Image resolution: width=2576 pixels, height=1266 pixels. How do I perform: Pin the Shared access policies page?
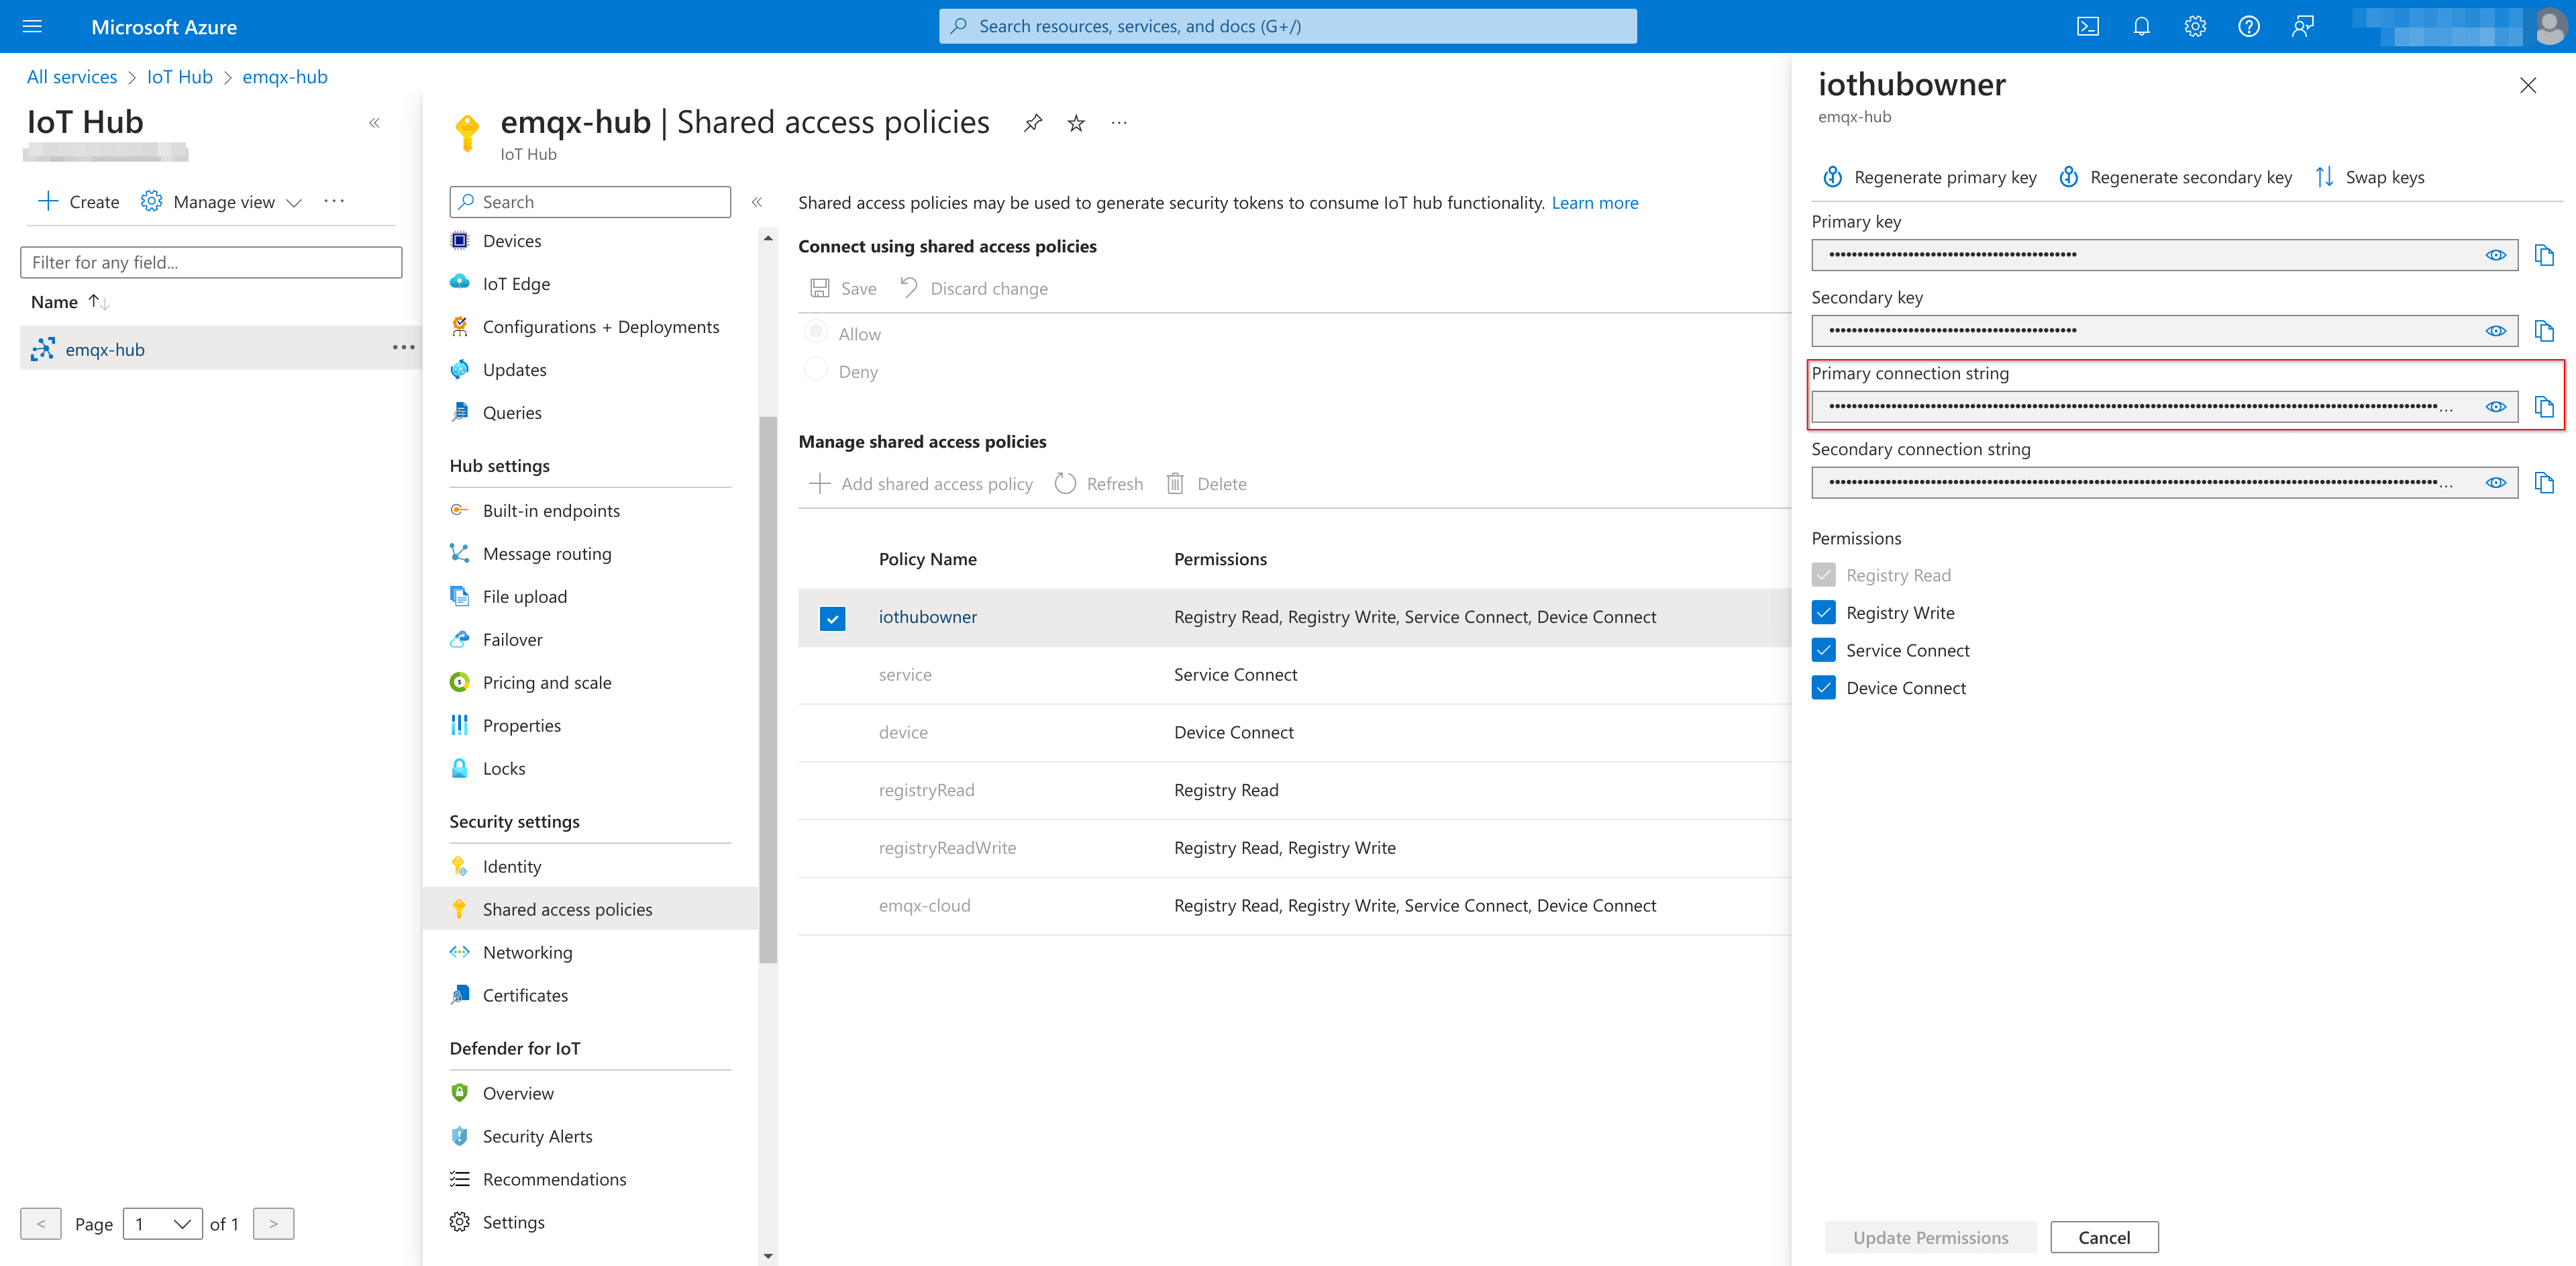pyautogui.click(x=1032, y=122)
